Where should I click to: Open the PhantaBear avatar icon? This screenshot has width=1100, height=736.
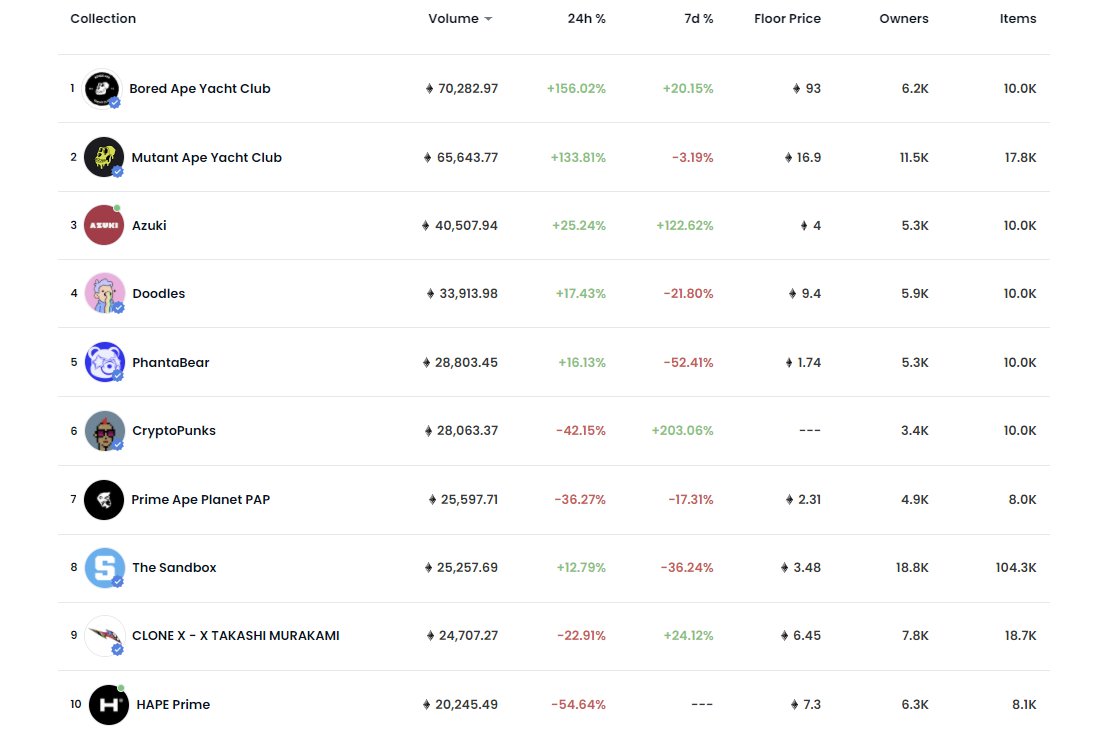[105, 362]
